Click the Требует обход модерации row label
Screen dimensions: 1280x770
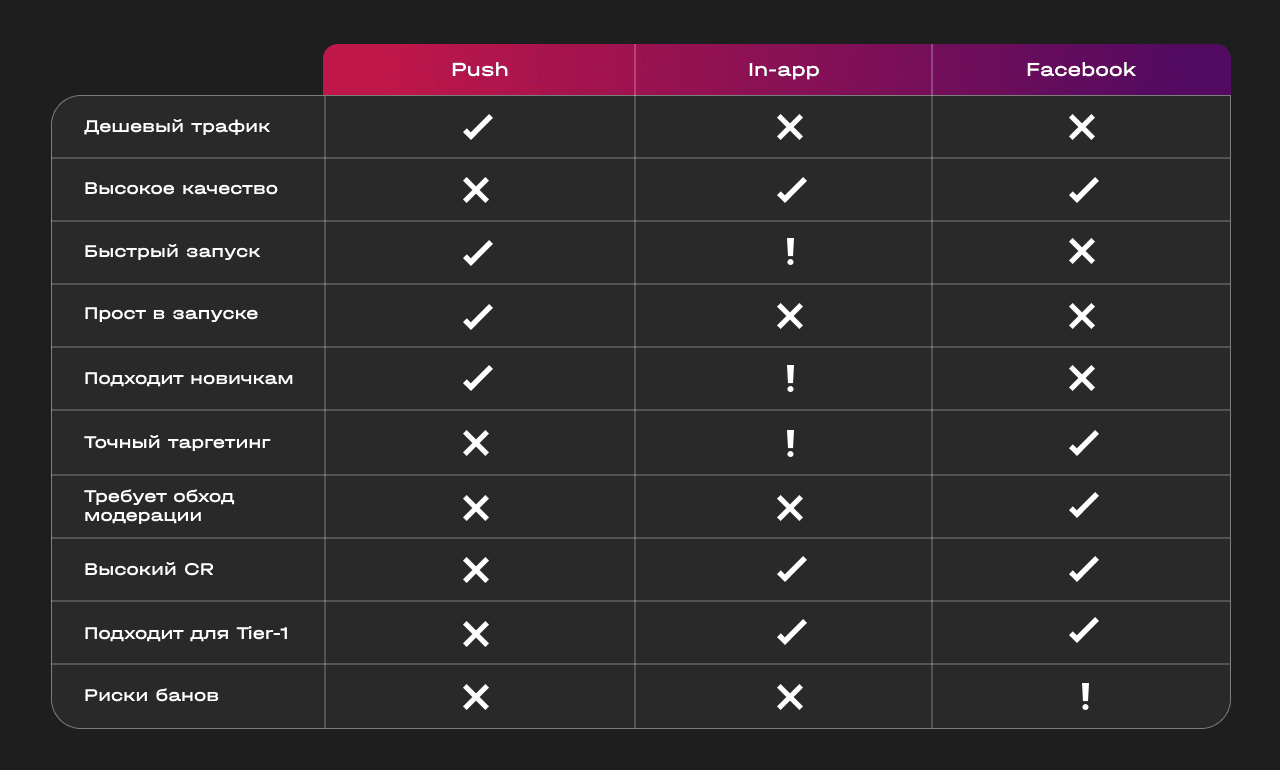159,506
